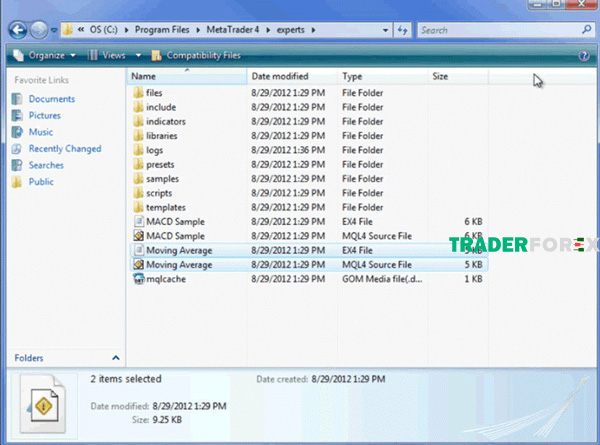Click the 'indicators' folder name
600x445 pixels.
point(166,122)
